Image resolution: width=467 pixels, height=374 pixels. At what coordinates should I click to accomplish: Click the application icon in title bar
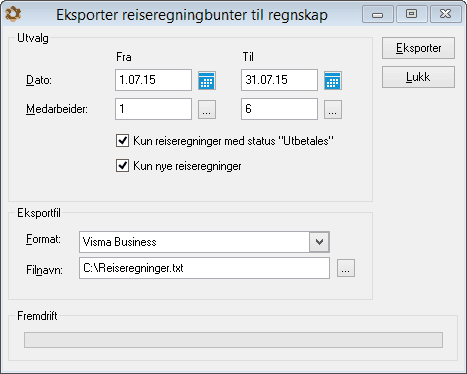pos(14,14)
